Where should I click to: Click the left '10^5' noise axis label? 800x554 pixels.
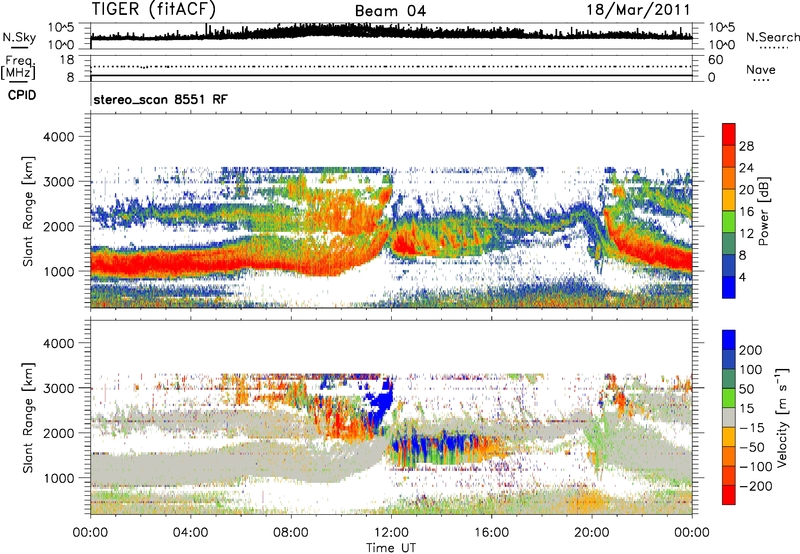pyautogui.click(x=61, y=27)
